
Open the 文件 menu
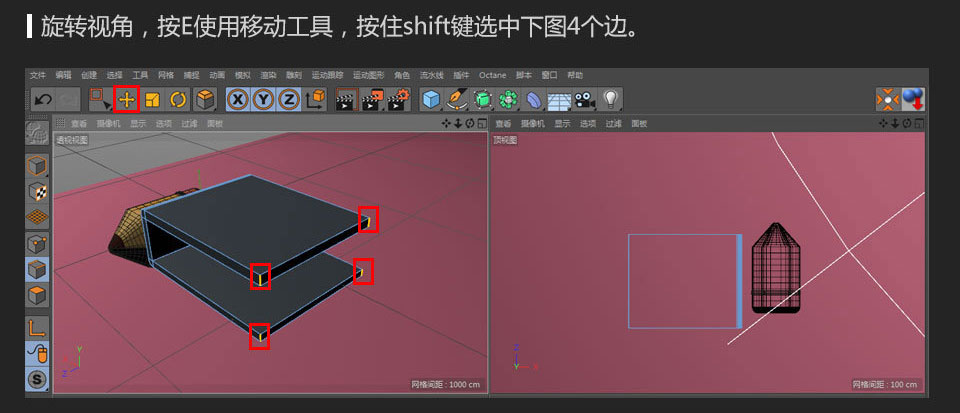click(38, 75)
